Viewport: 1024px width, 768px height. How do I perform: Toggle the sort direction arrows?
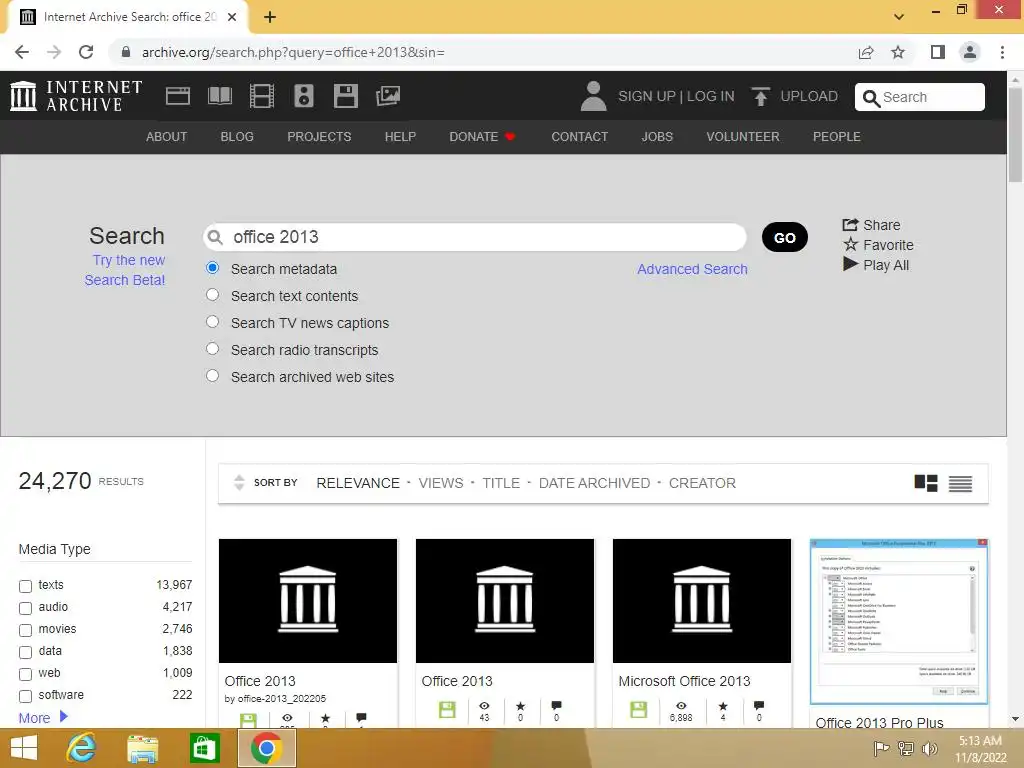tap(239, 483)
